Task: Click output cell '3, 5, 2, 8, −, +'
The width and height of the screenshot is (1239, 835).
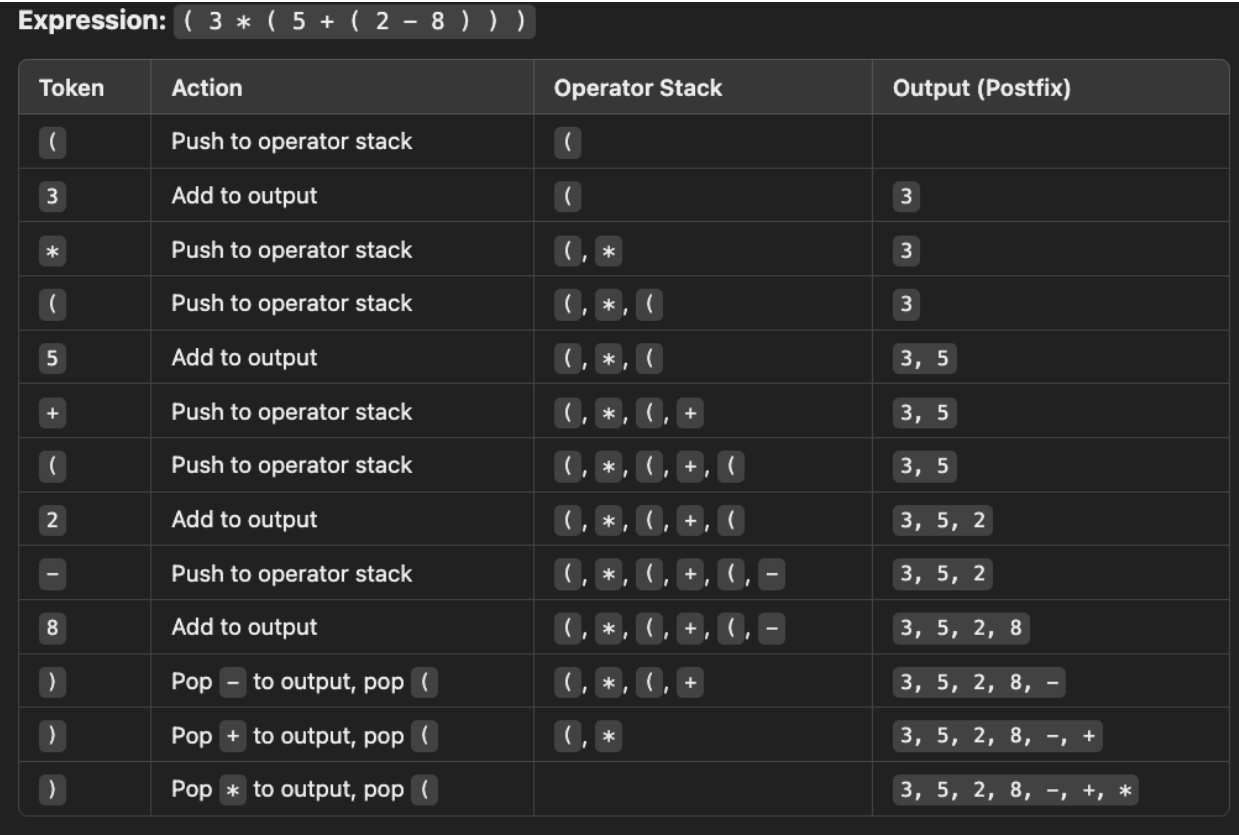Action: (x=997, y=736)
